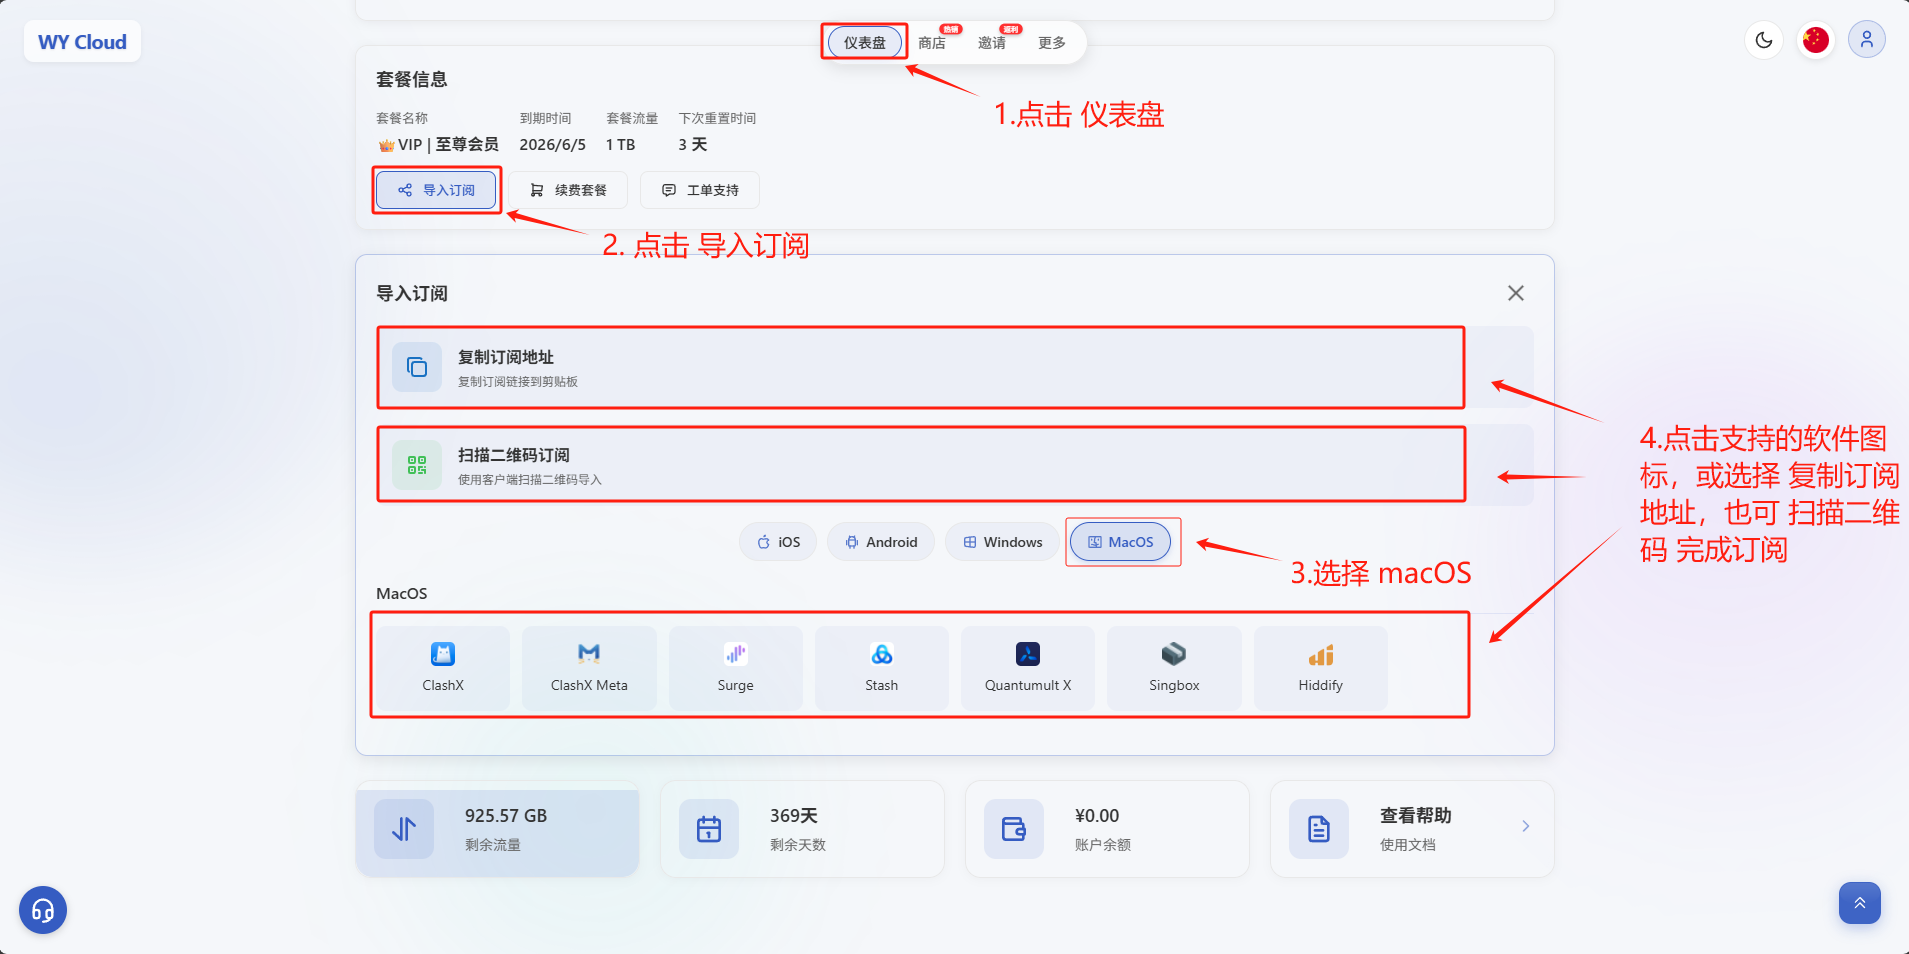Expand the 查看帮助 chevron arrow
The height and width of the screenshot is (954, 1909).
coord(1525,827)
